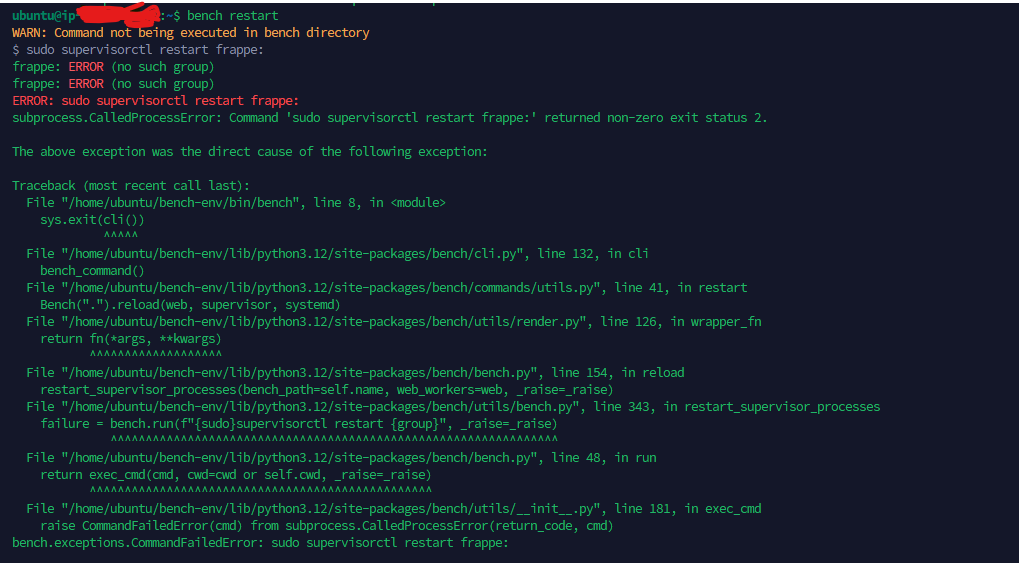This screenshot has width=1019, height=563.
Task: Open the bench/commands/utils.py line 41 path
Action: click(x=330, y=287)
